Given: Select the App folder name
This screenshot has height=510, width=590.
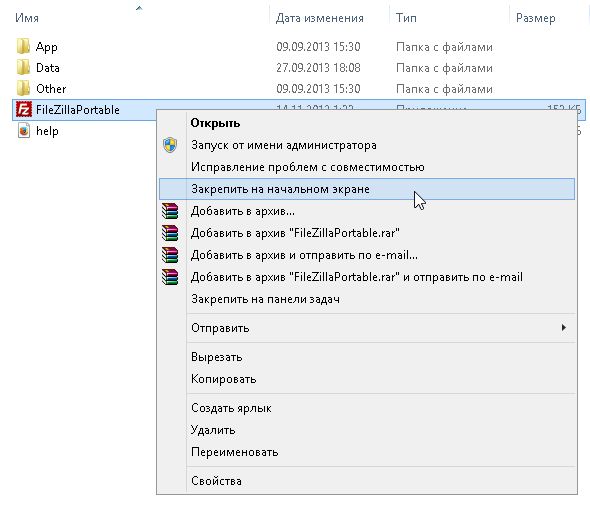Looking at the screenshot, I should tap(47, 47).
